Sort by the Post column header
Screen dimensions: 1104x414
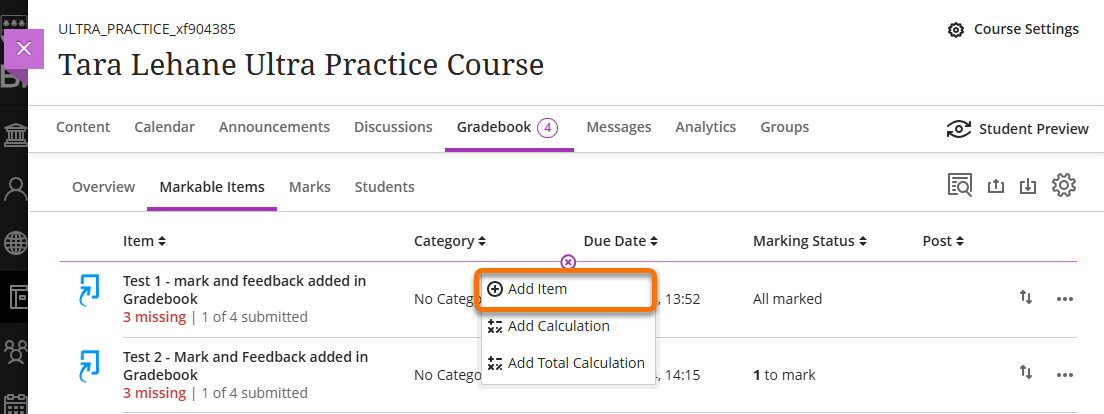944,241
